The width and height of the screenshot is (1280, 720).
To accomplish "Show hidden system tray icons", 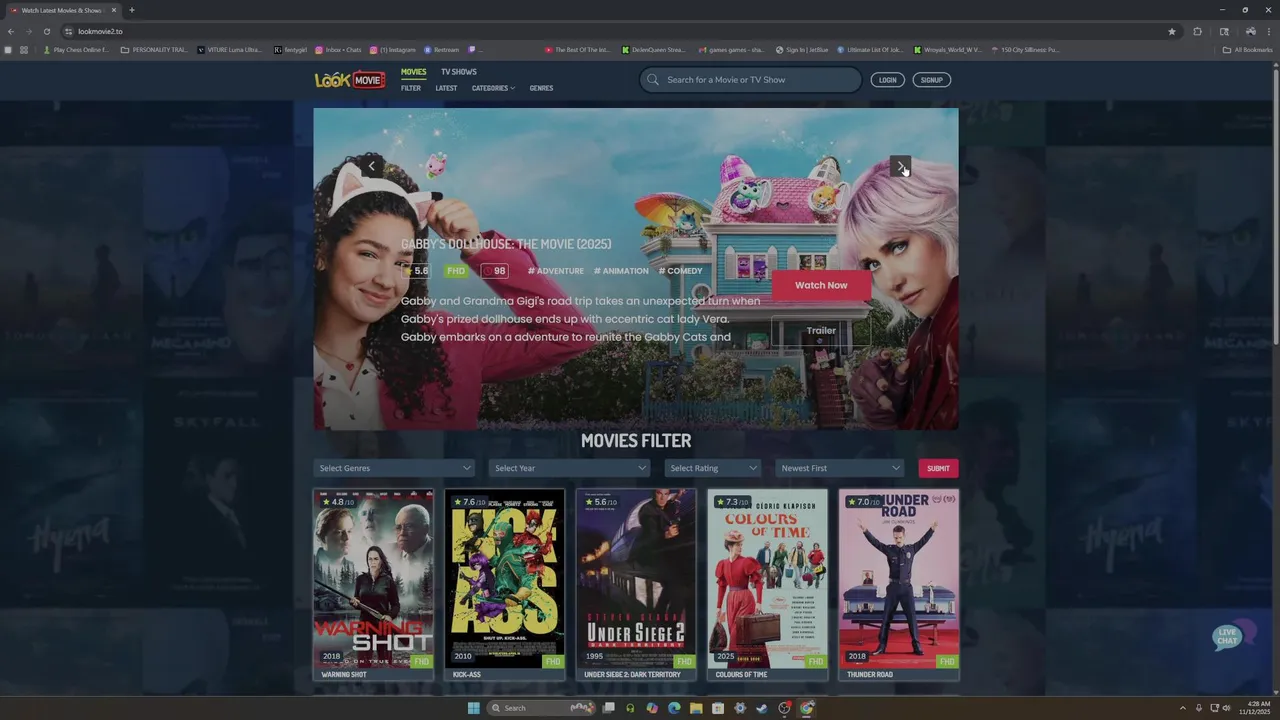I will click(x=1183, y=708).
